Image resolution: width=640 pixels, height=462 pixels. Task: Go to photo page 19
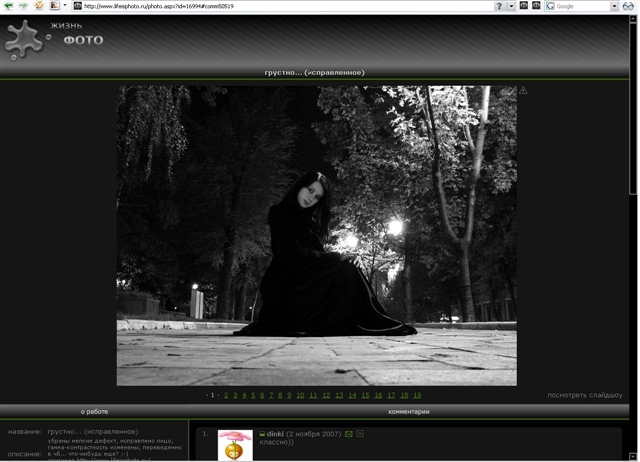point(417,395)
